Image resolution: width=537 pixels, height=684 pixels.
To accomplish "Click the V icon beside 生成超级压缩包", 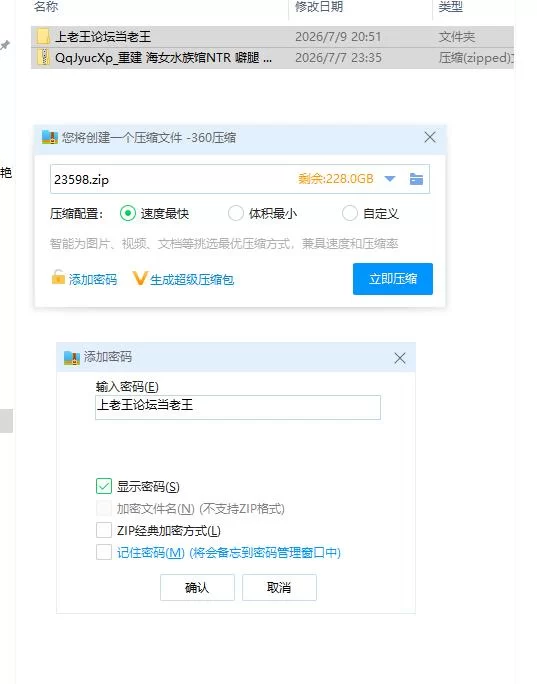I will point(140,278).
